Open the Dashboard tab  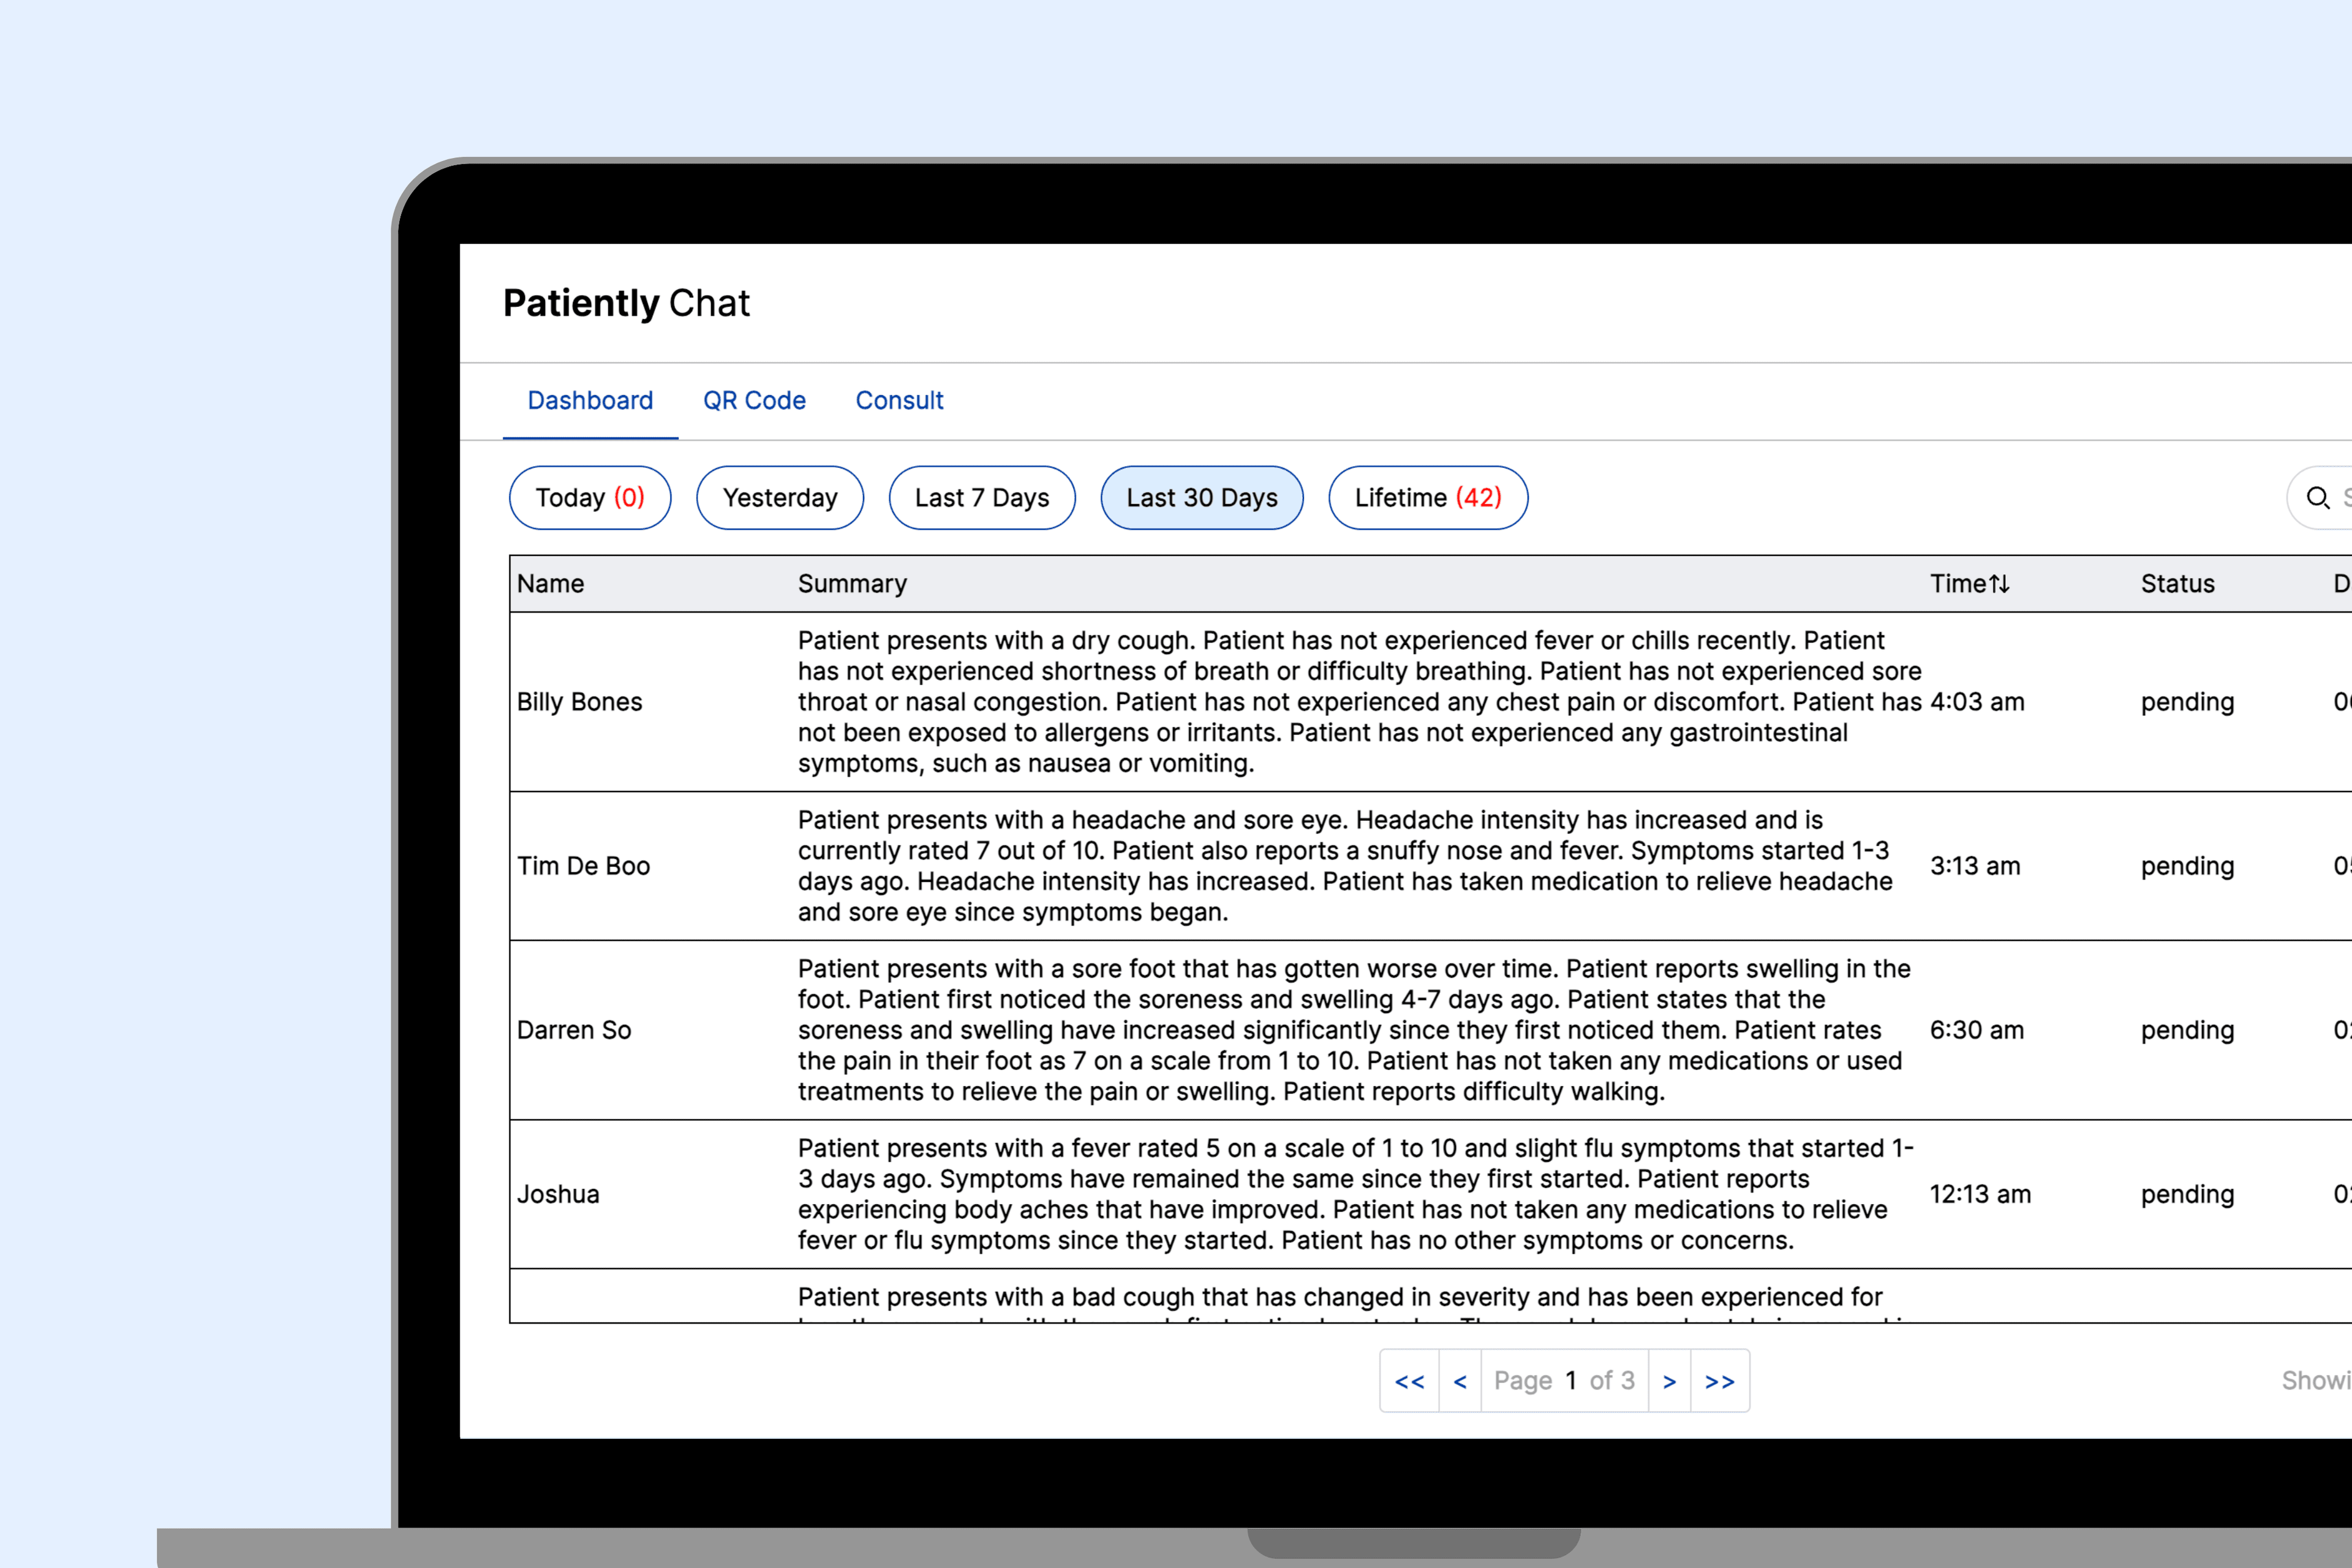[x=590, y=400]
